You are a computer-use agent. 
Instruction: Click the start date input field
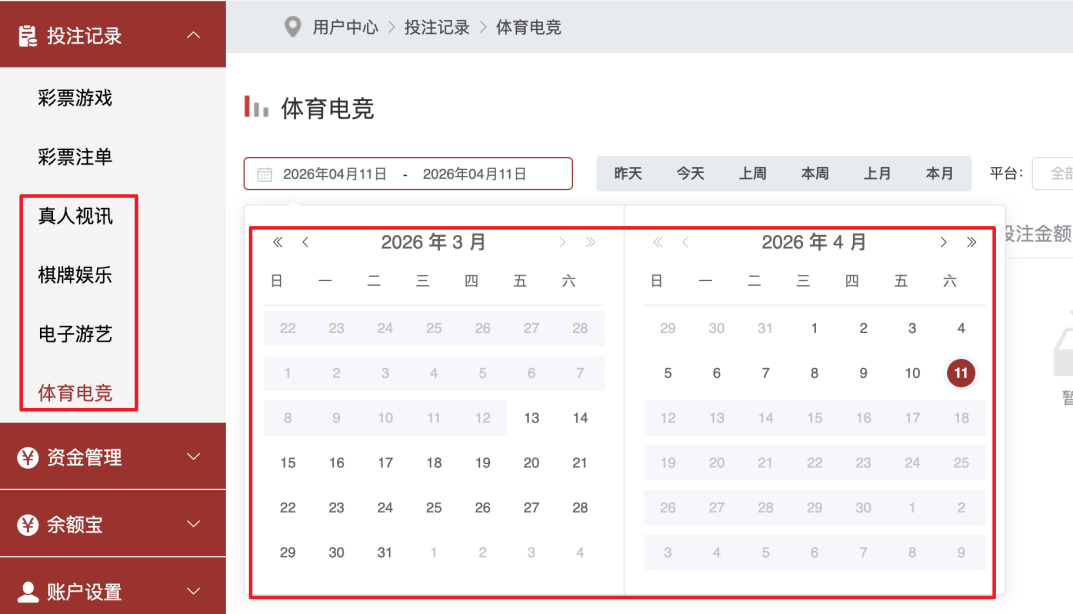pyautogui.click(x=335, y=174)
